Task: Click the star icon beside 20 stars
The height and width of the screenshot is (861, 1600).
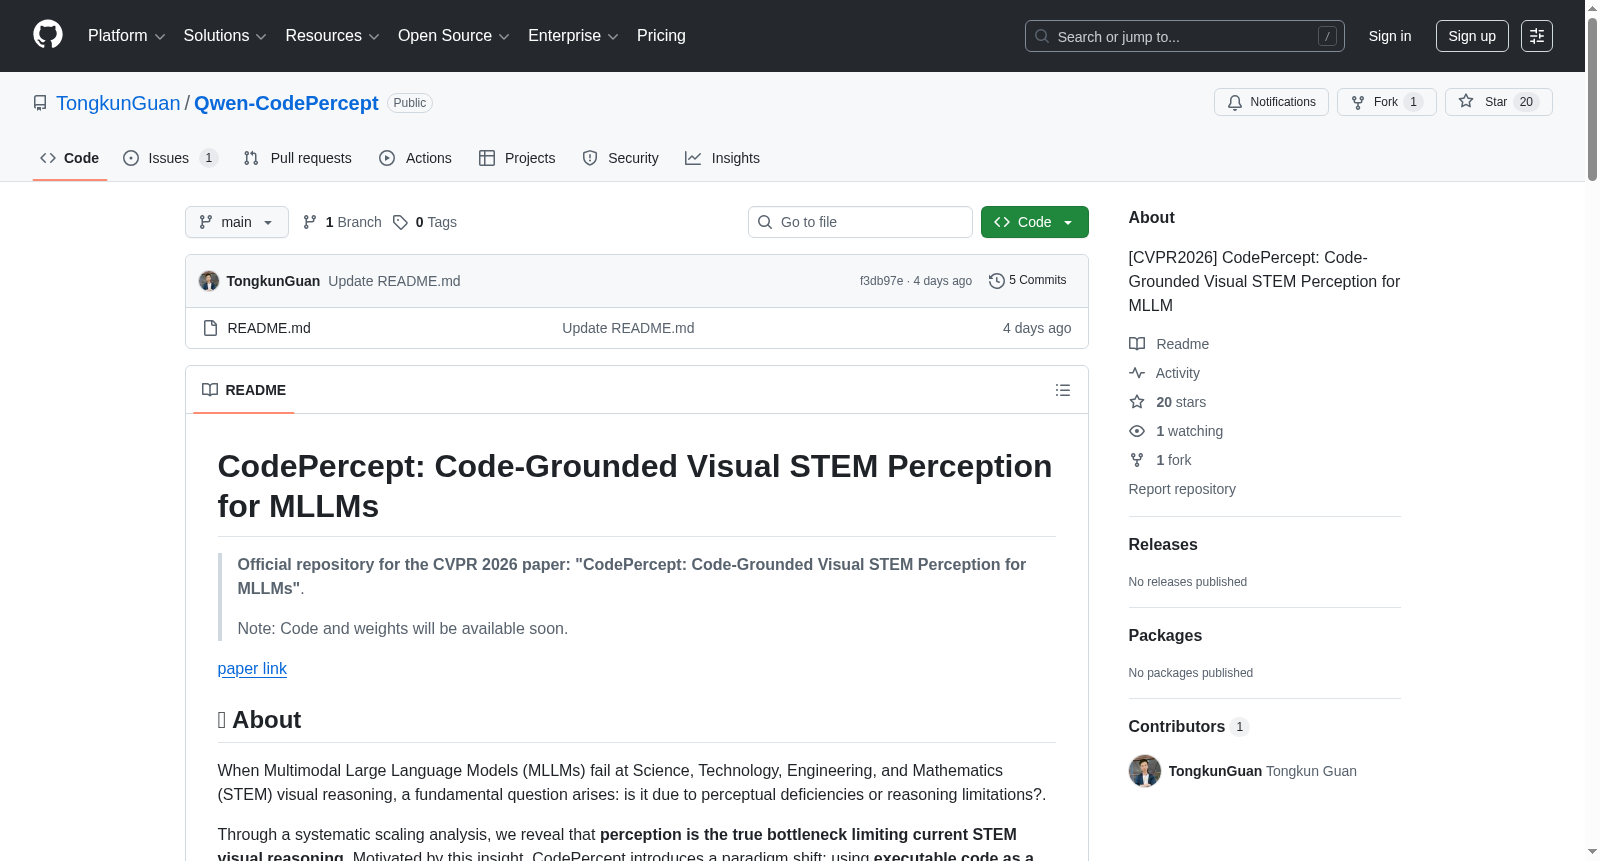Action: [1137, 402]
